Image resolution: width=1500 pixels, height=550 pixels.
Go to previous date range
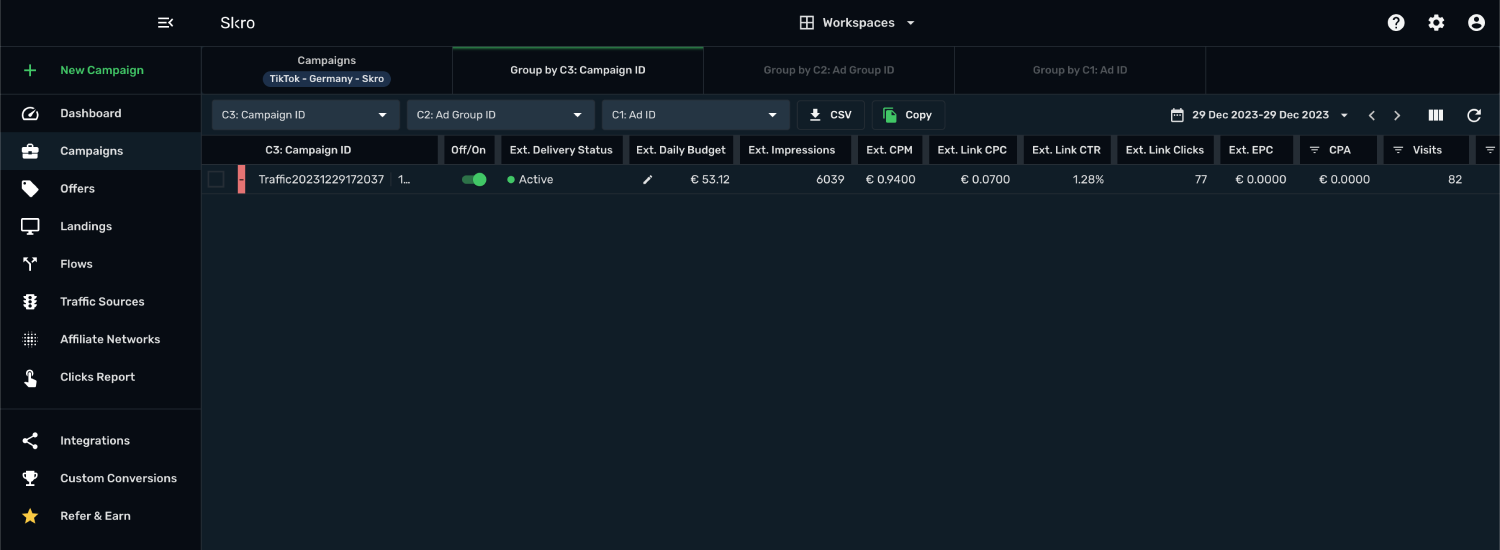(1372, 115)
